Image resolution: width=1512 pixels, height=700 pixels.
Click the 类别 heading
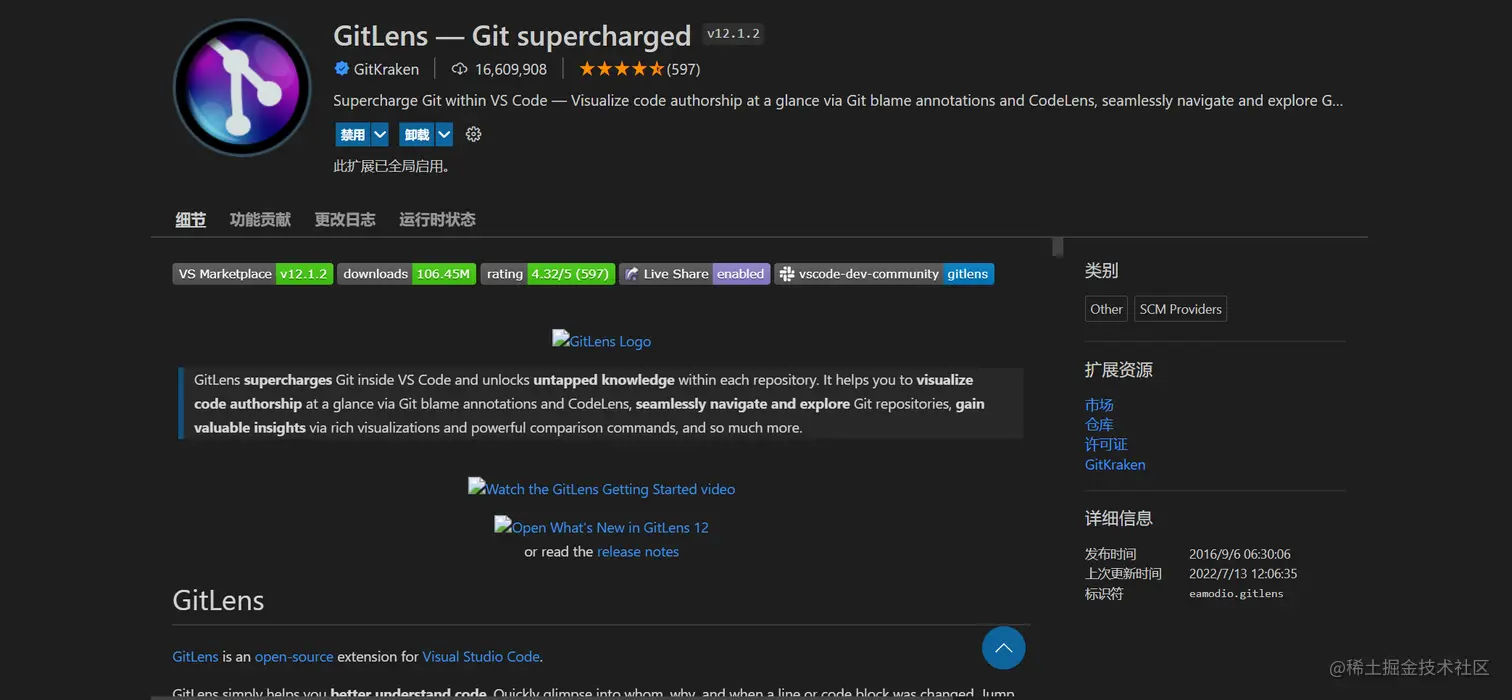pyautogui.click(x=1101, y=271)
